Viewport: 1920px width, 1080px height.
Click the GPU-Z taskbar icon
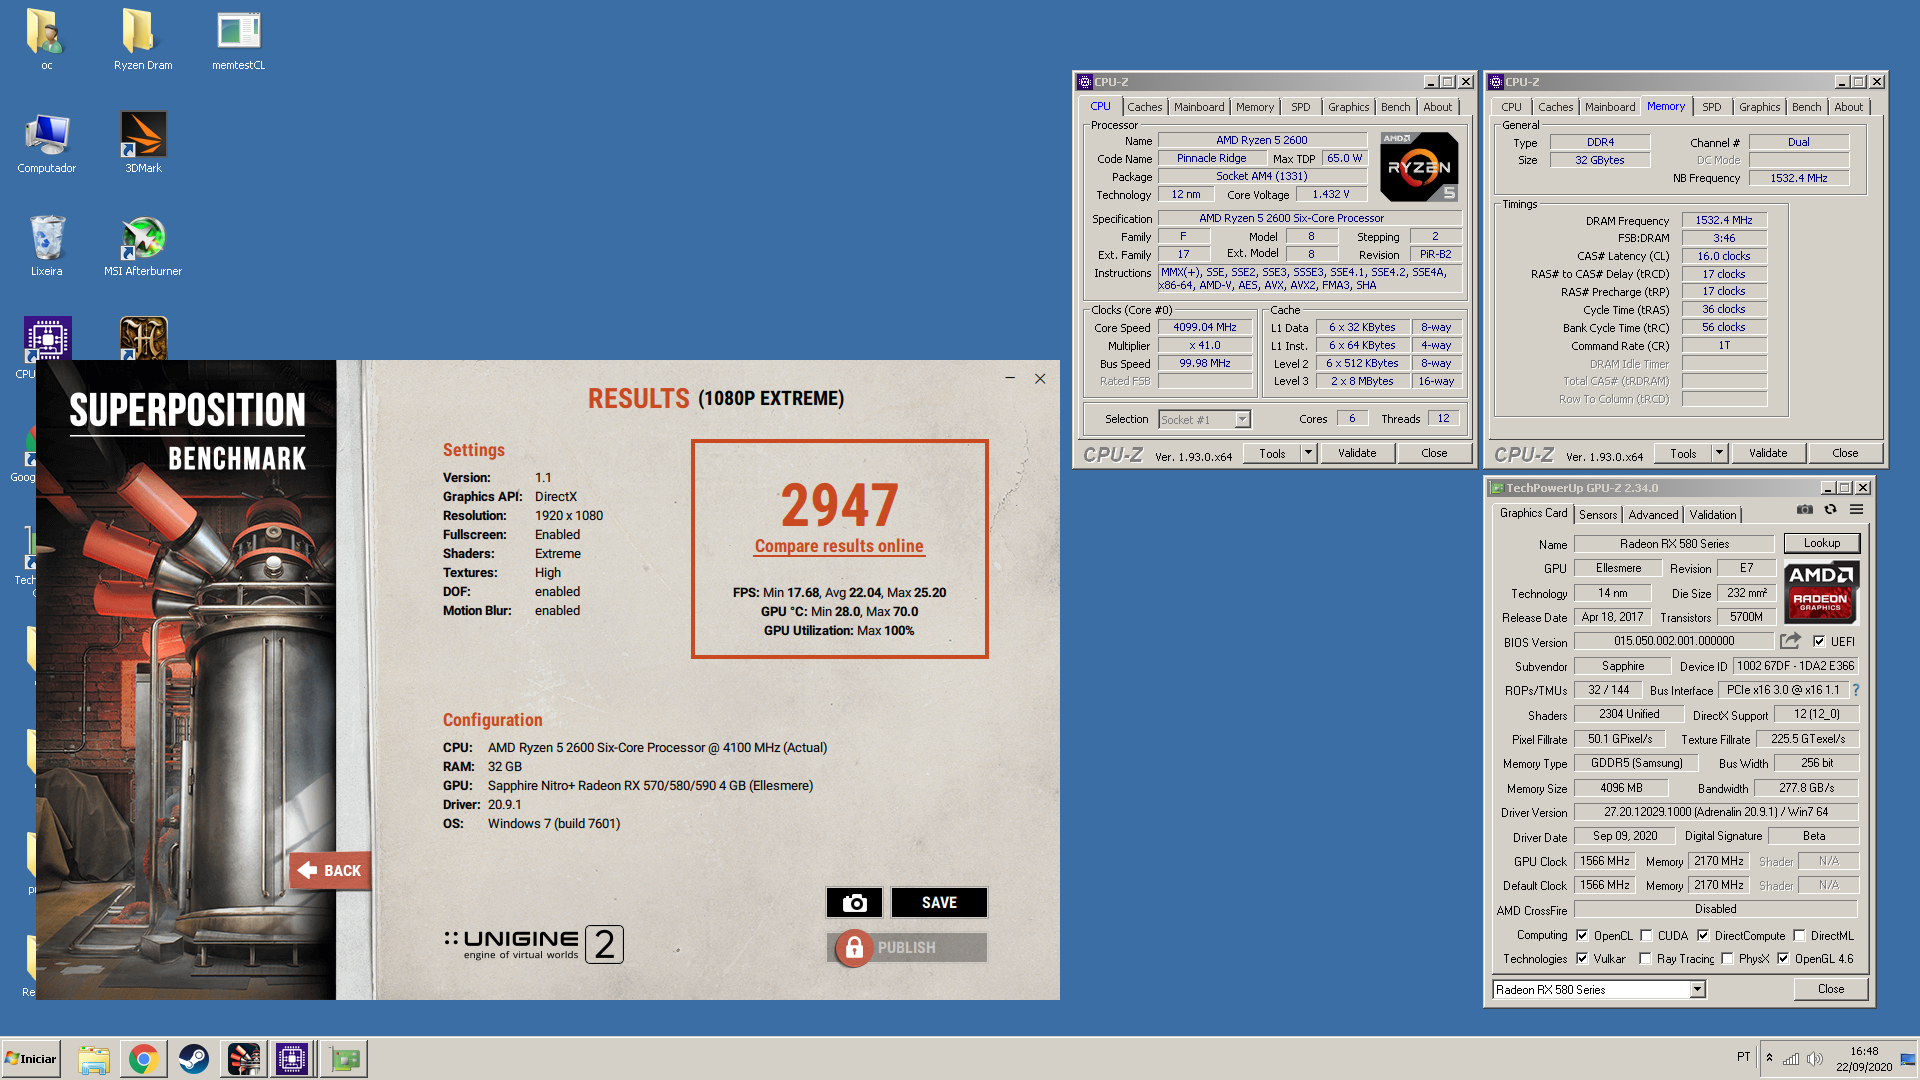click(x=345, y=1059)
